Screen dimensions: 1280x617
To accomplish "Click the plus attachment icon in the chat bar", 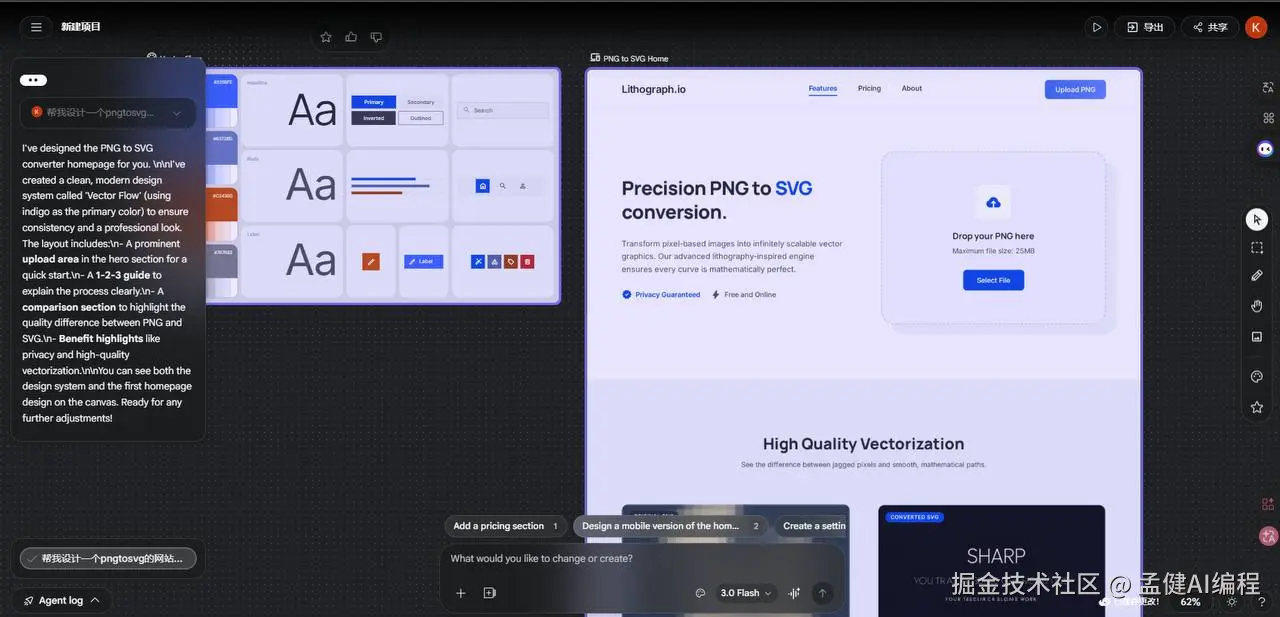I will (460, 592).
